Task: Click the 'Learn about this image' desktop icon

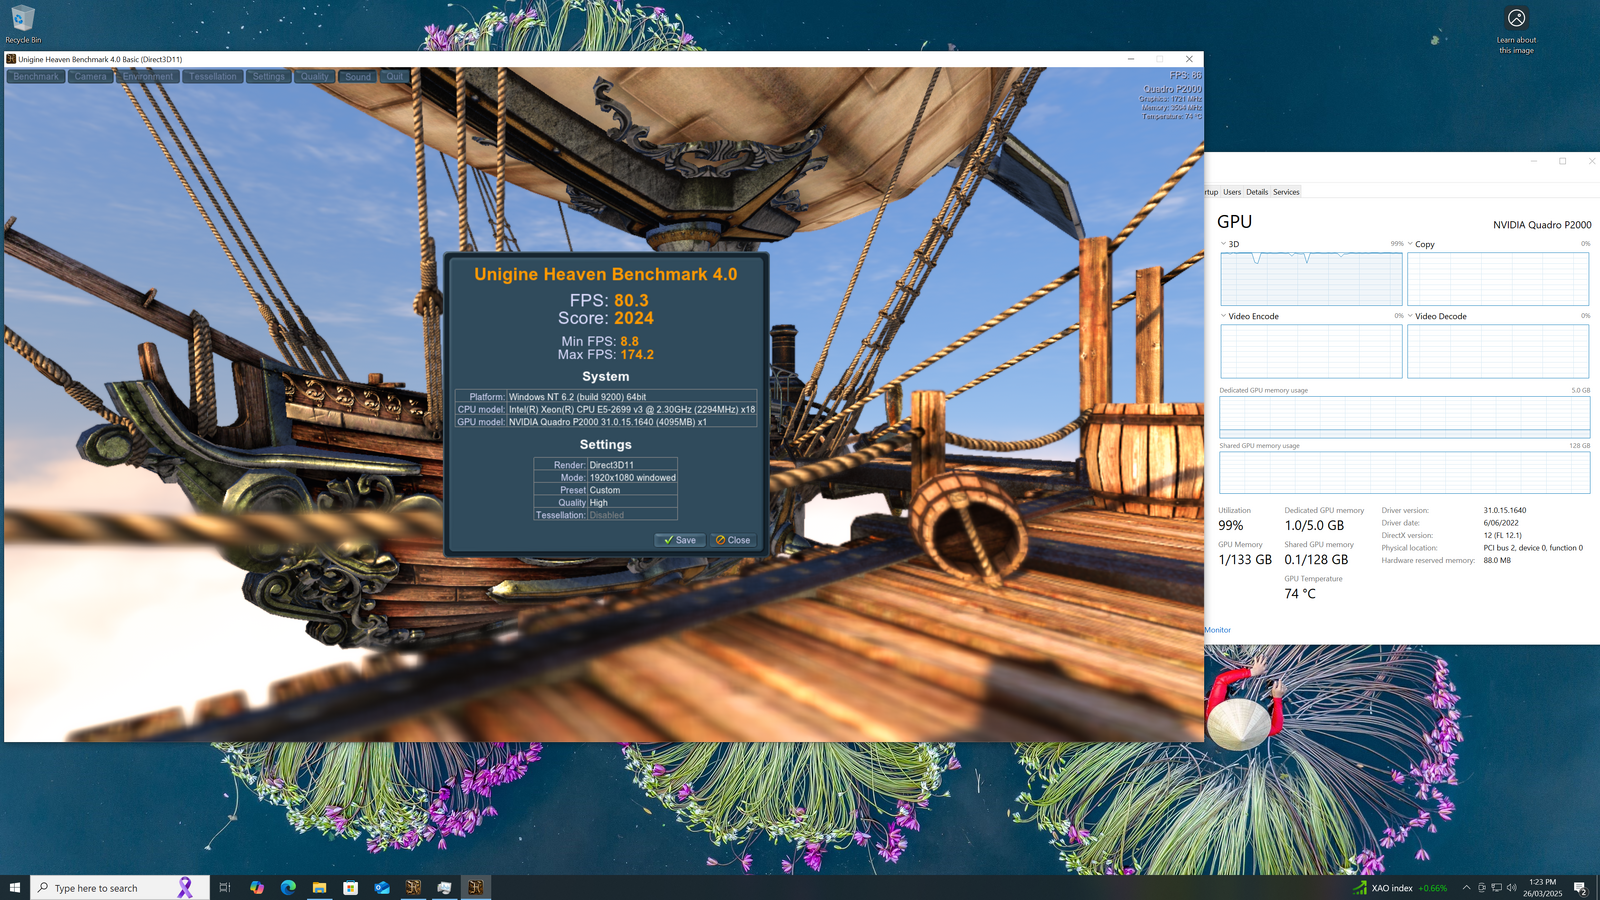Action: tap(1516, 30)
